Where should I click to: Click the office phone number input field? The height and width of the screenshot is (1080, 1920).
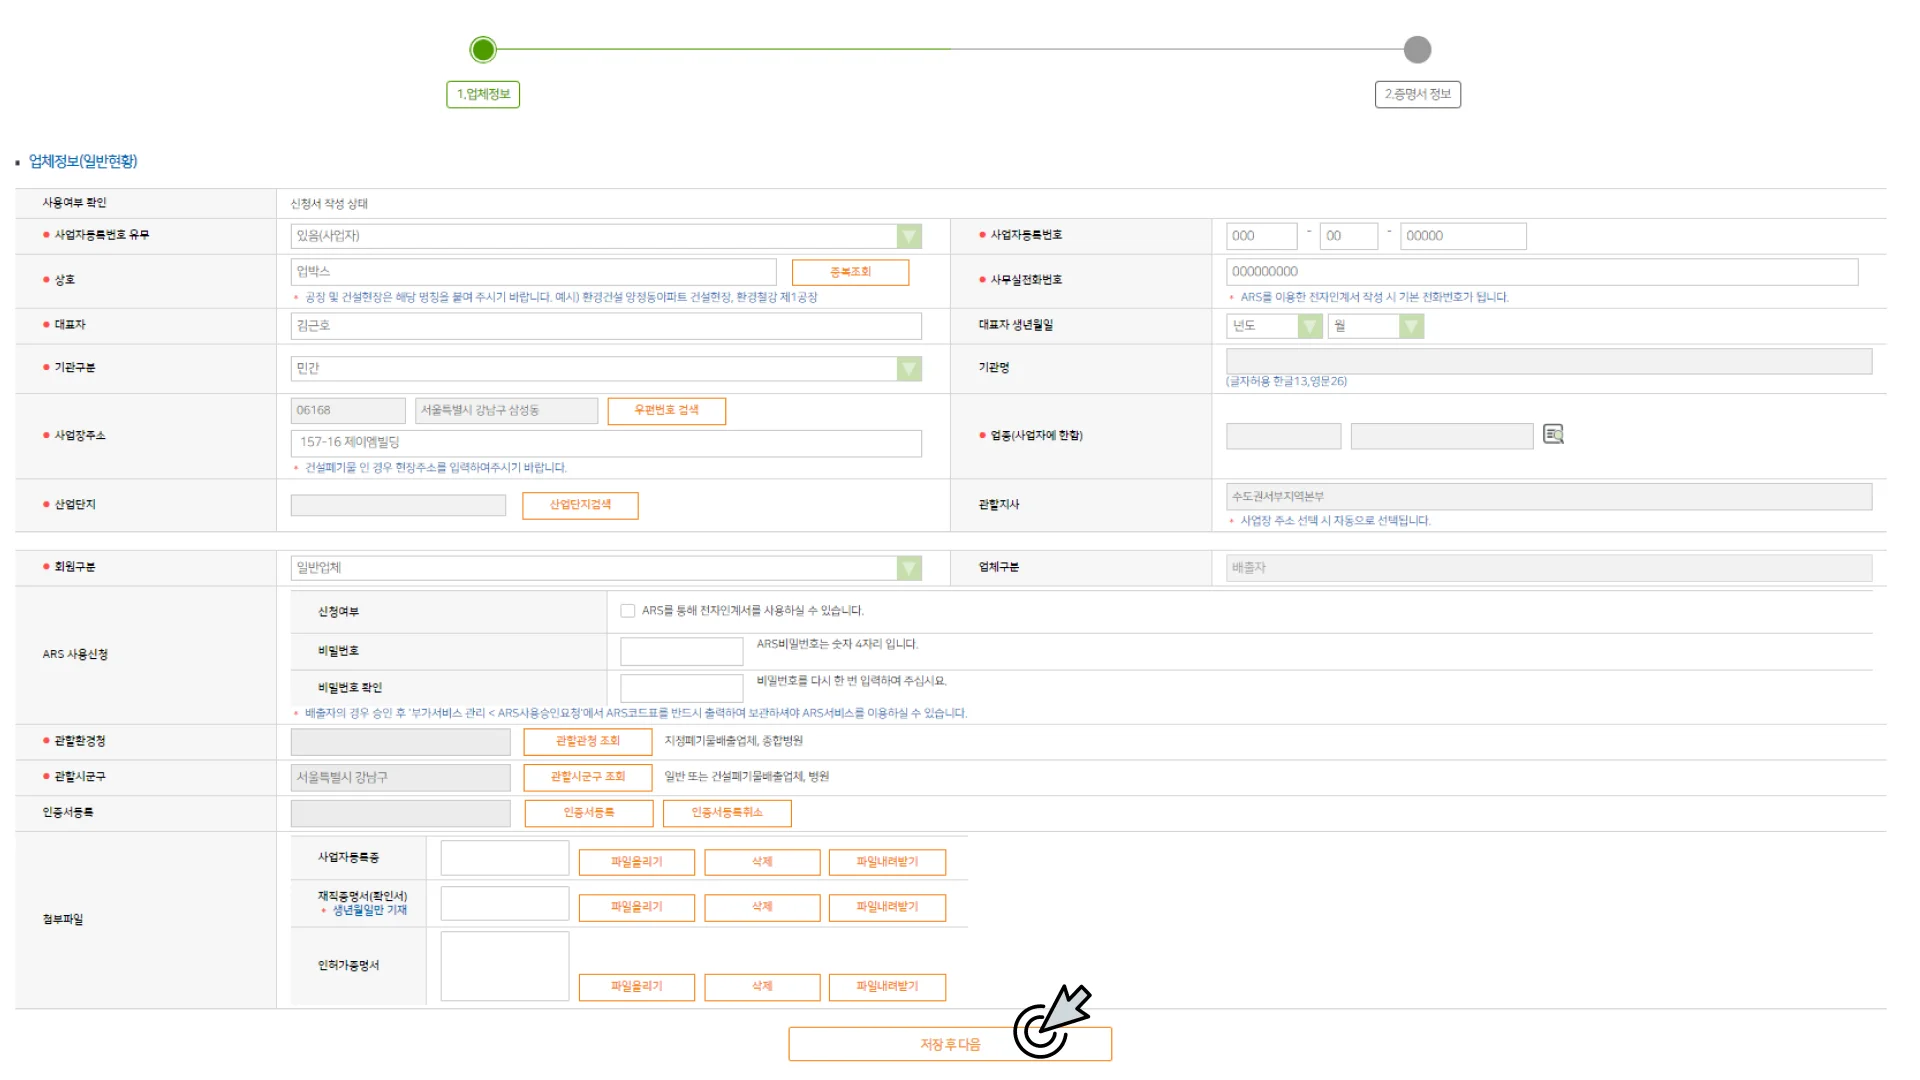pyautogui.click(x=1541, y=272)
